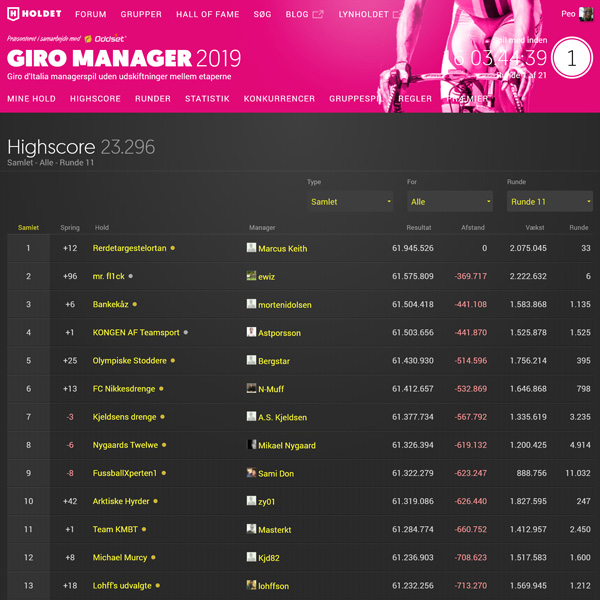
Task: Click Masterkt's avatar image
Action: coord(251,529)
